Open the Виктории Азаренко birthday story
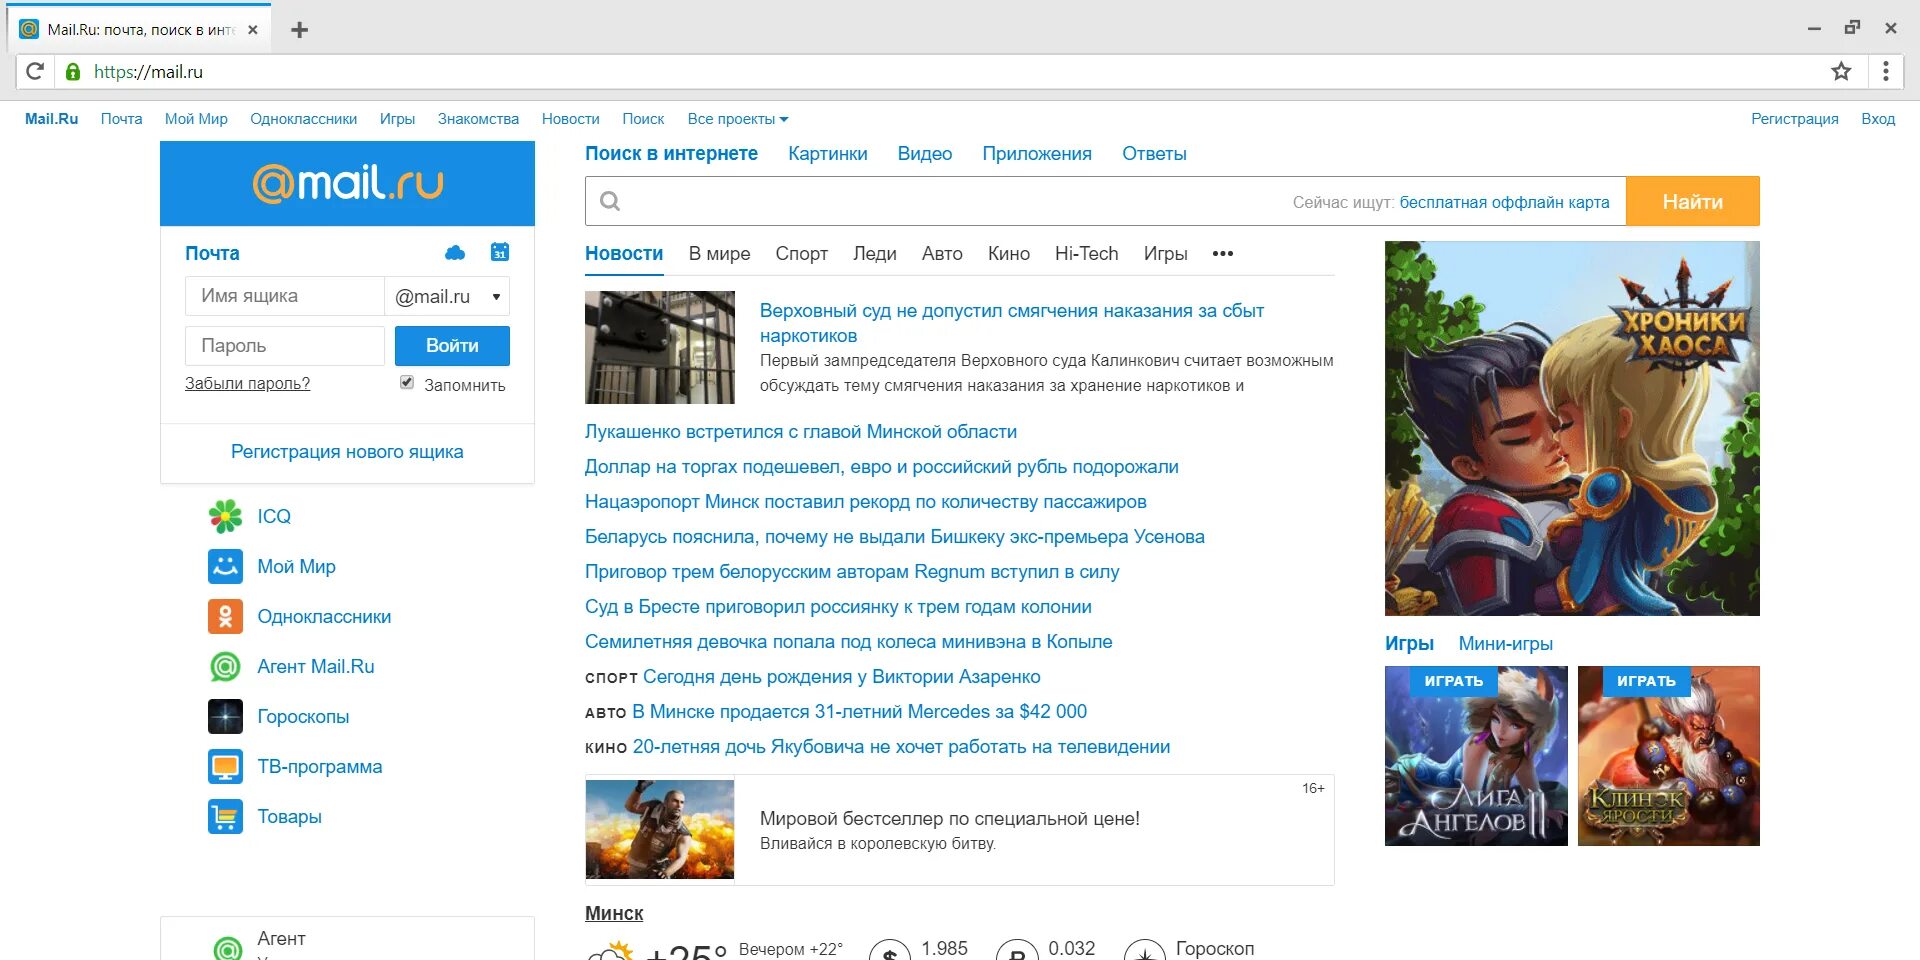This screenshot has width=1920, height=960. pos(841,677)
